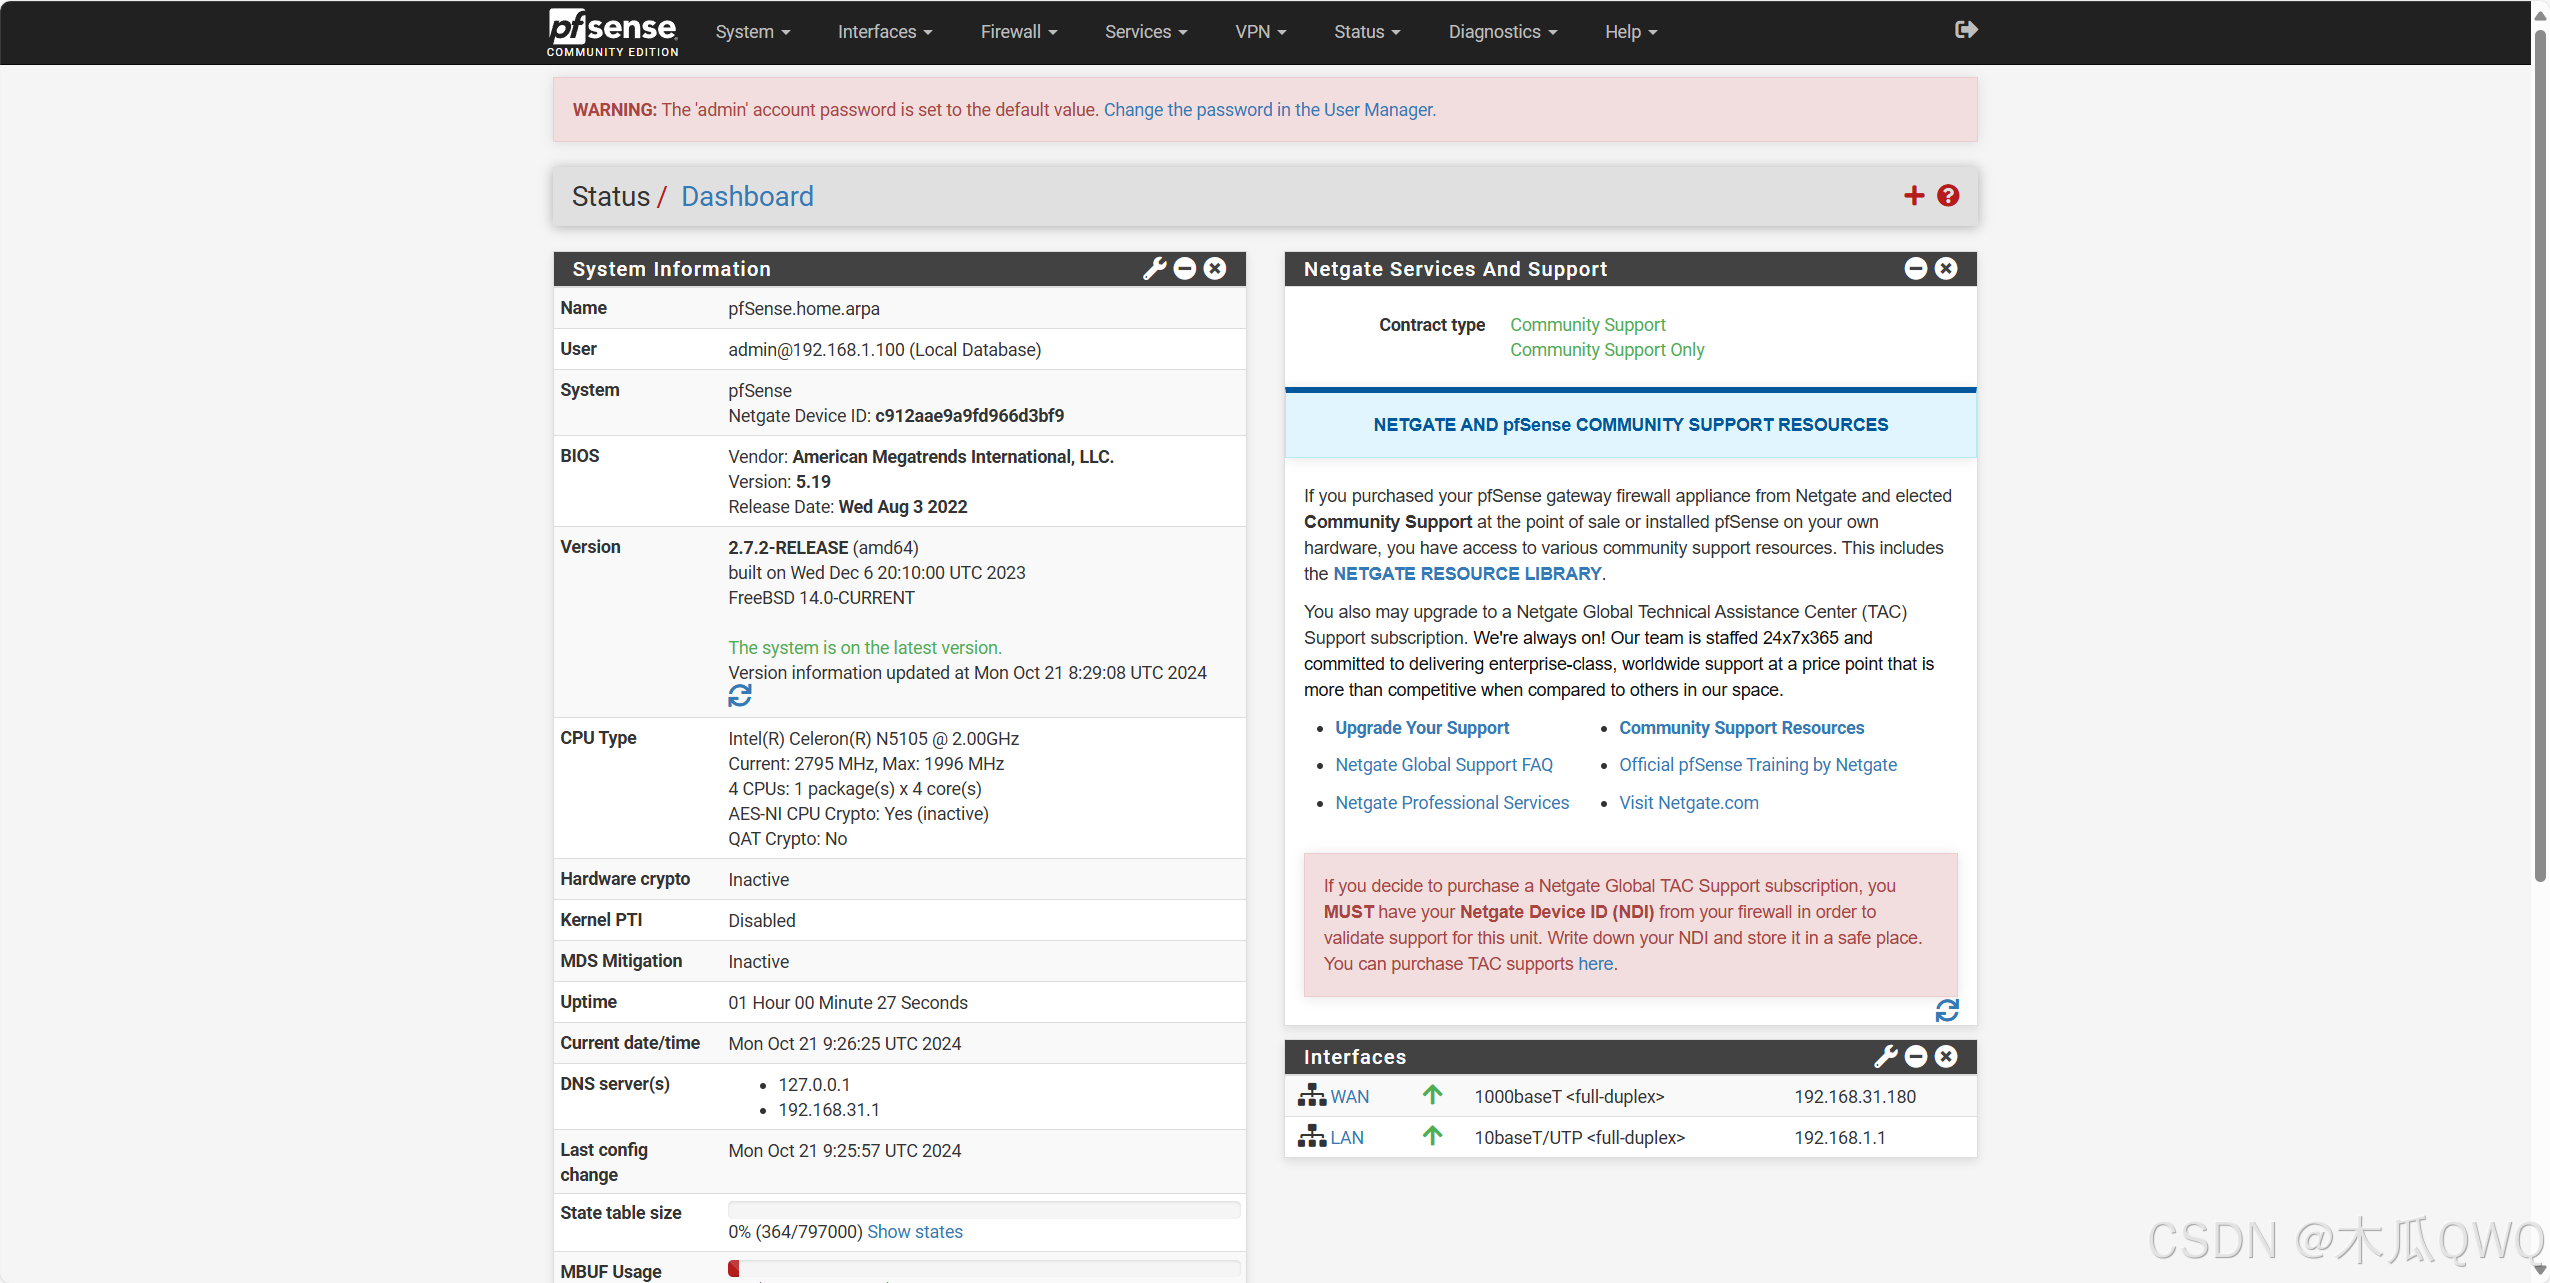Click the version text 2.7.2-RELEASE
The width and height of the screenshot is (2550, 1283).
(788, 548)
